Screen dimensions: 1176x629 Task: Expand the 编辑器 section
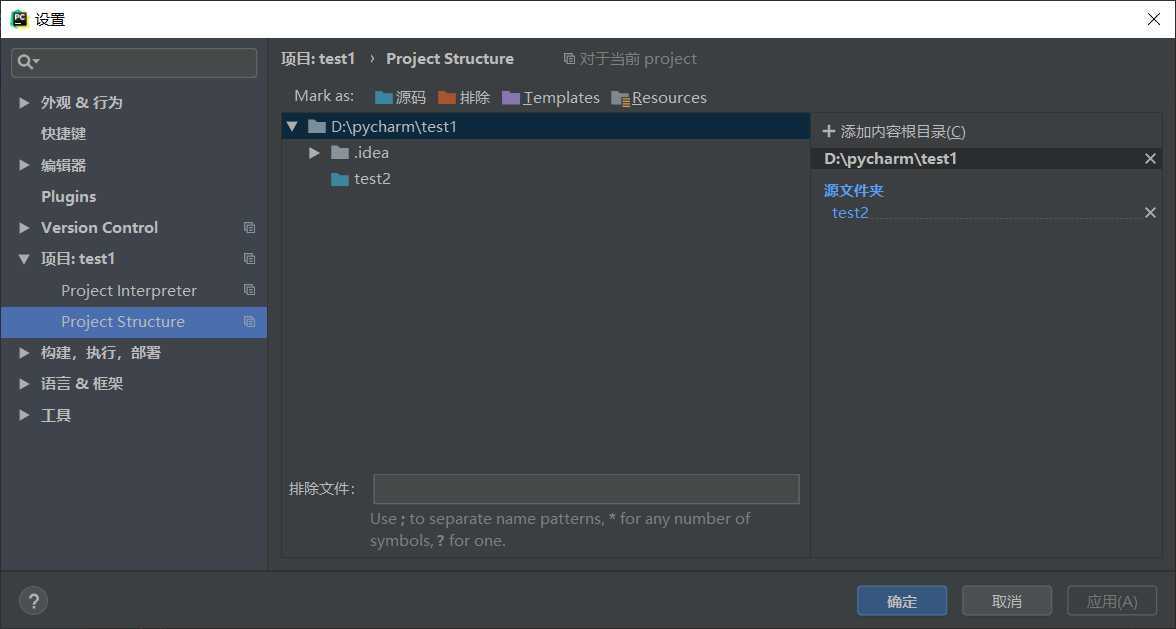(x=24, y=165)
